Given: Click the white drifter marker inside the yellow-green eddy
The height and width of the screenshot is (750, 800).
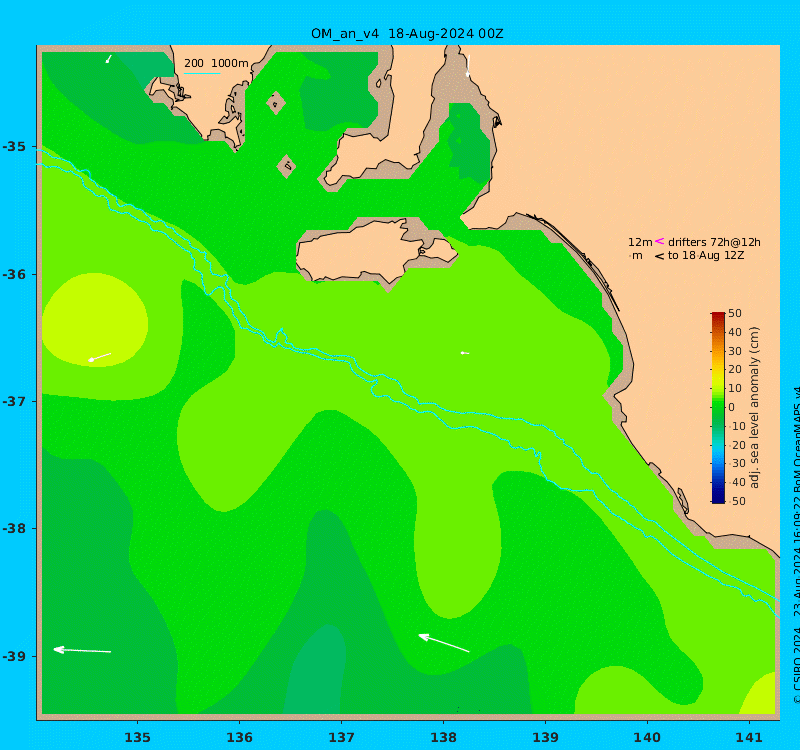Looking at the screenshot, I should click(99, 357).
